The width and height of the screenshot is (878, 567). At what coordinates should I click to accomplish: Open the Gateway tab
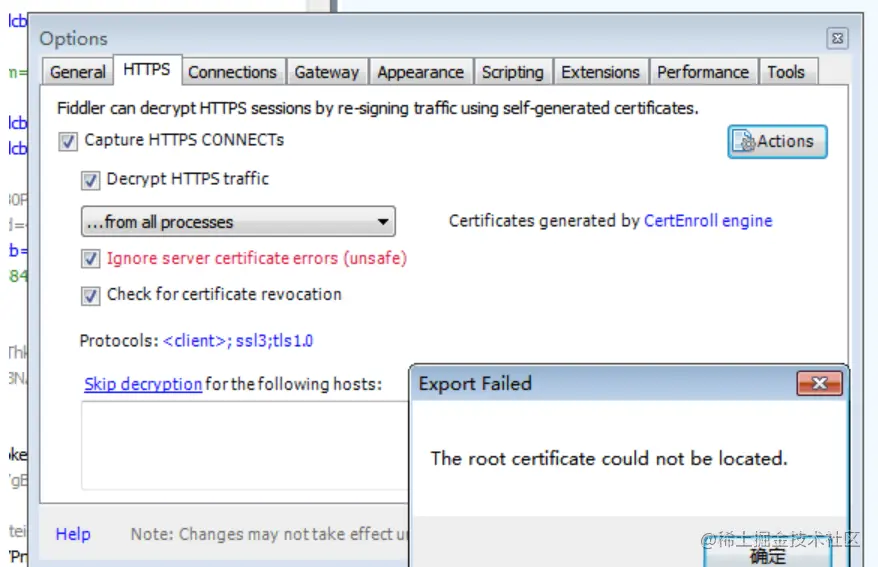click(x=327, y=72)
